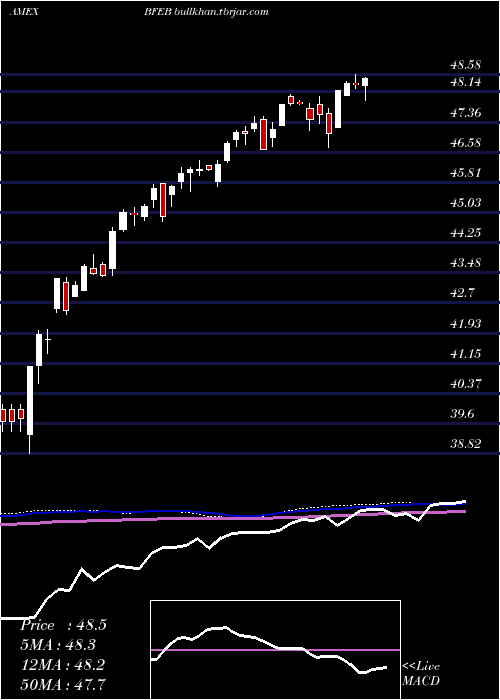Image resolution: width=500 pixels, height=700 pixels.
Task: Click the AMEX exchange label
Action: pyautogui.click(x=24, y=12)
